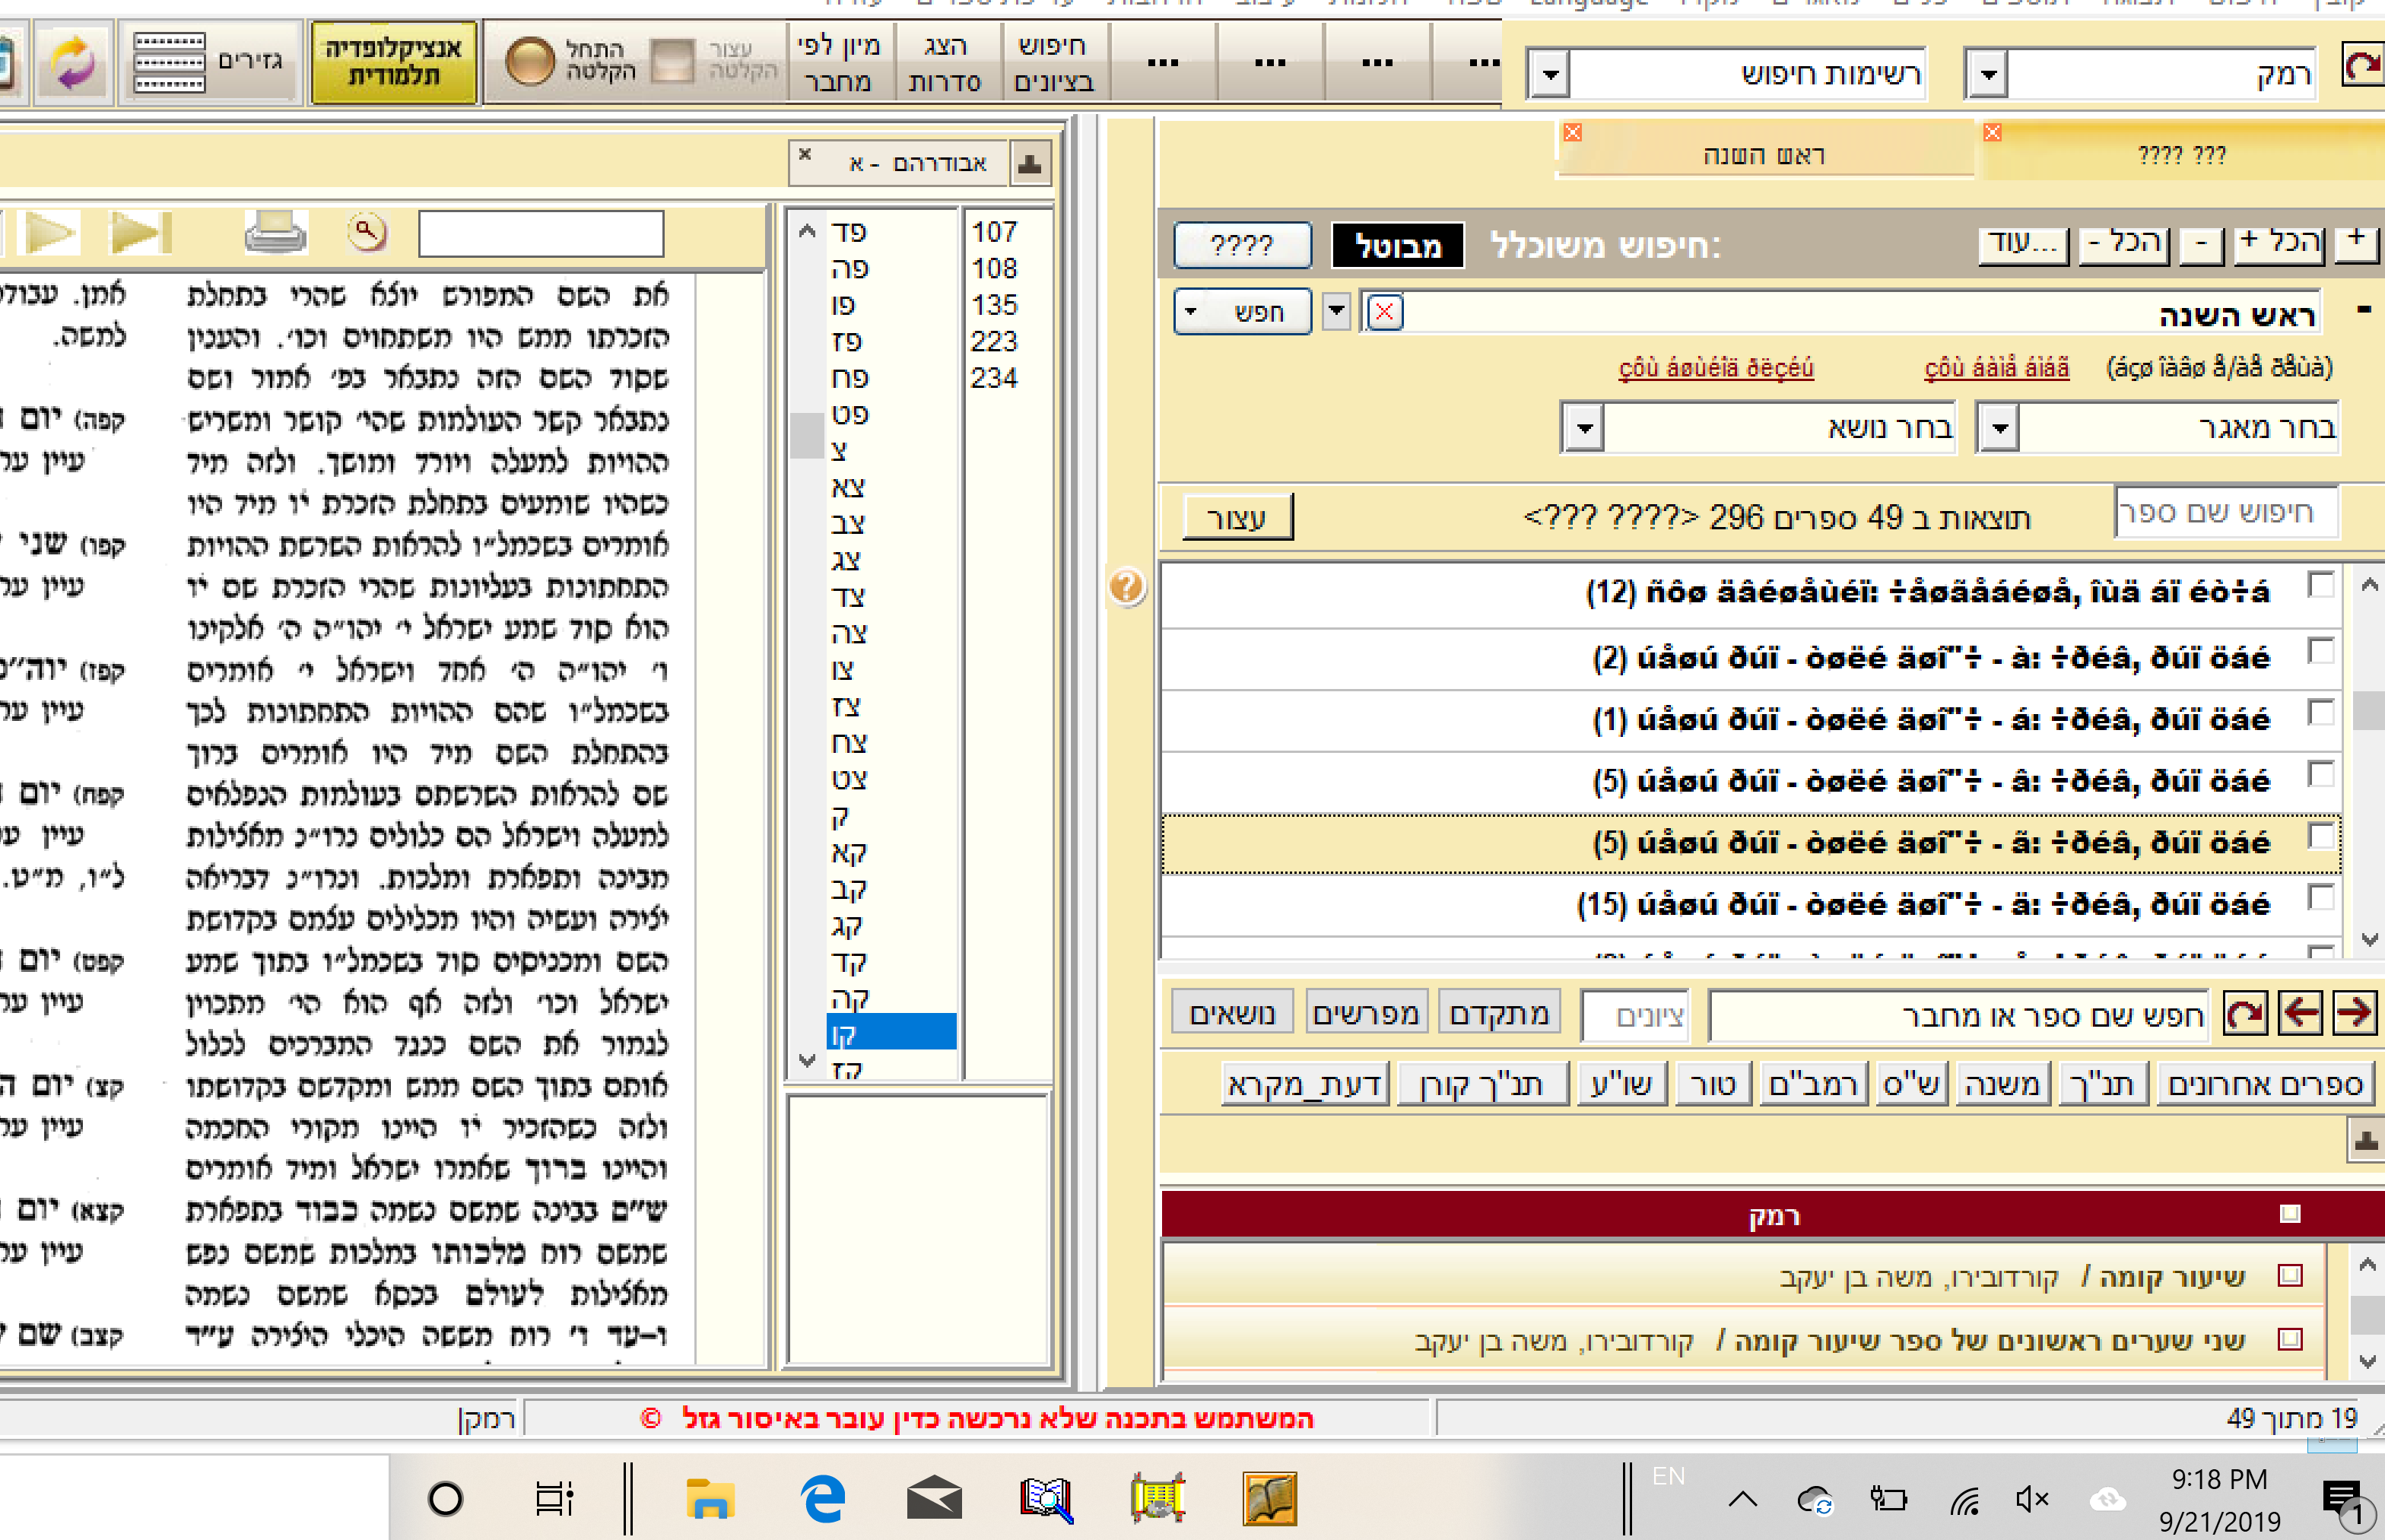Click the red left arrow navigation icon
This screenshot has width=2385, height=1540.
[x=2300, y=1014]
